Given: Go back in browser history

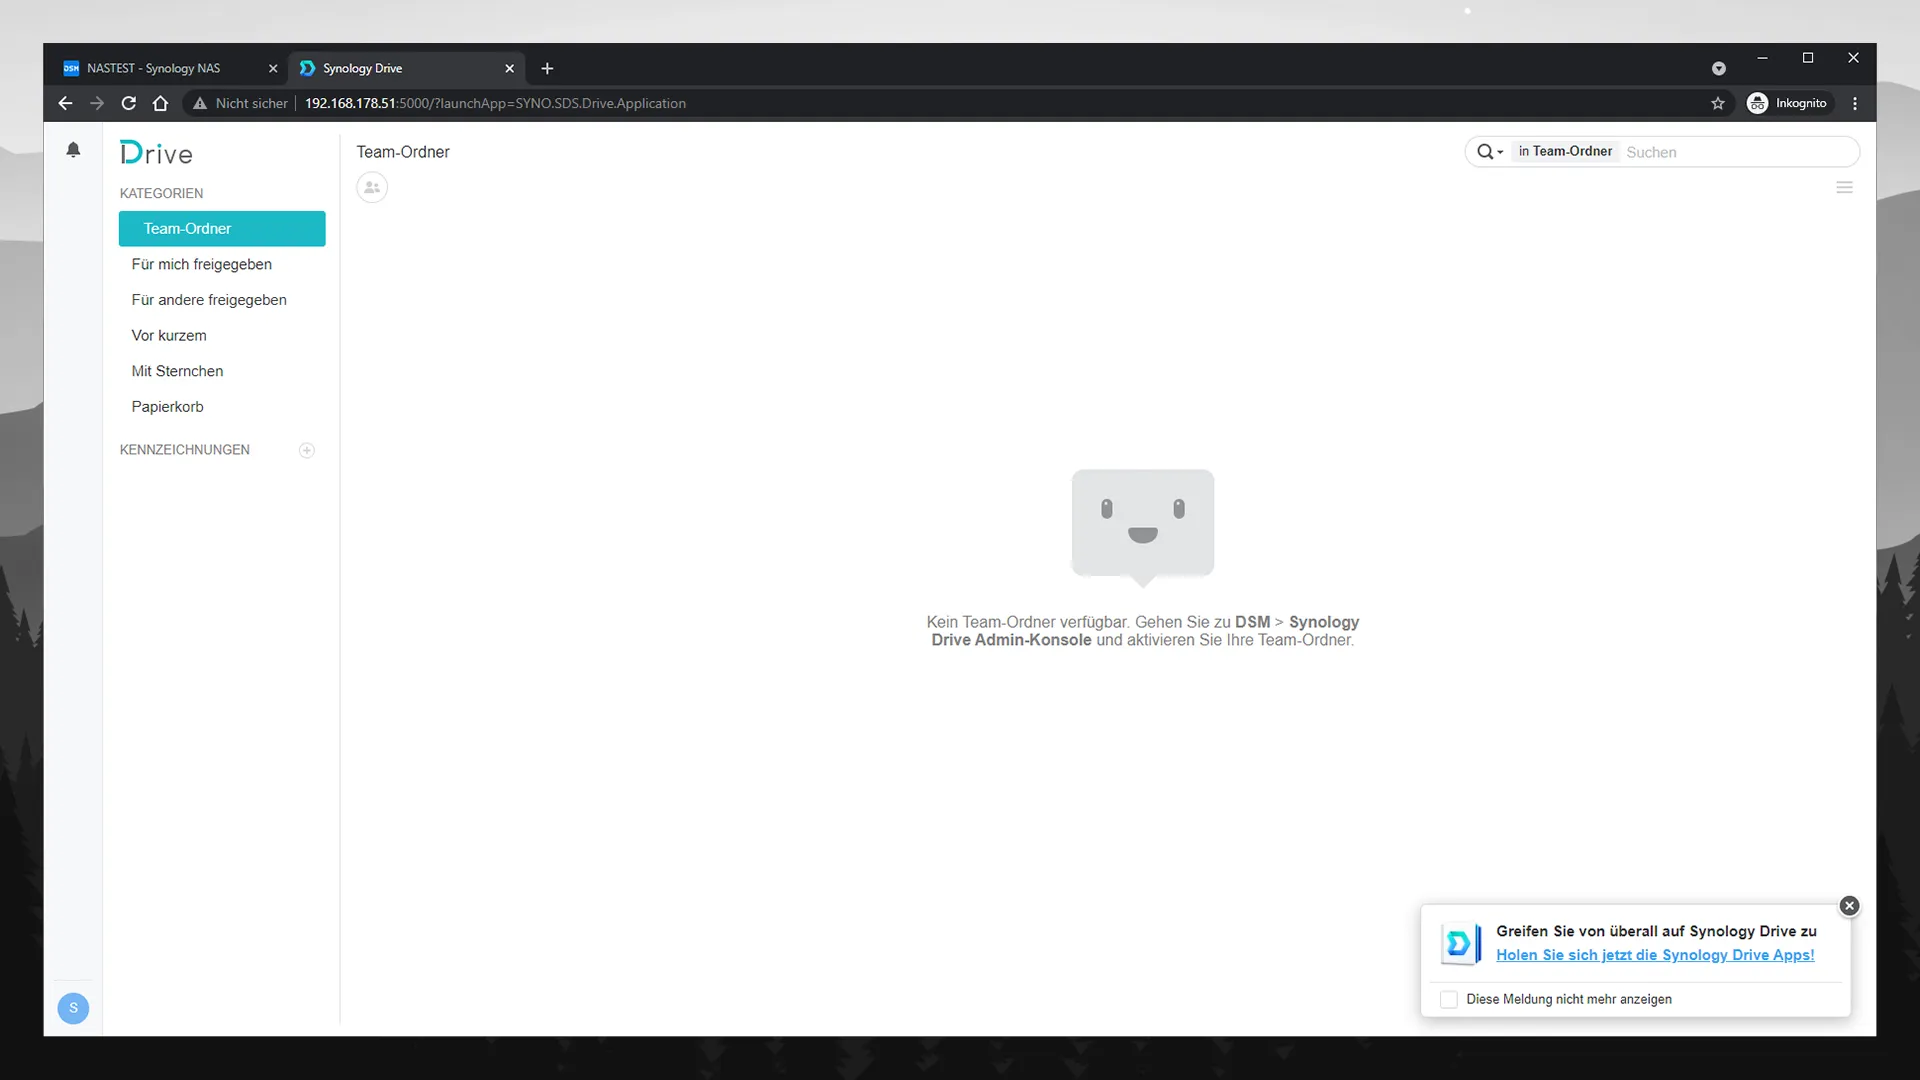Looking at the screenshot, I should pos(65,103).
